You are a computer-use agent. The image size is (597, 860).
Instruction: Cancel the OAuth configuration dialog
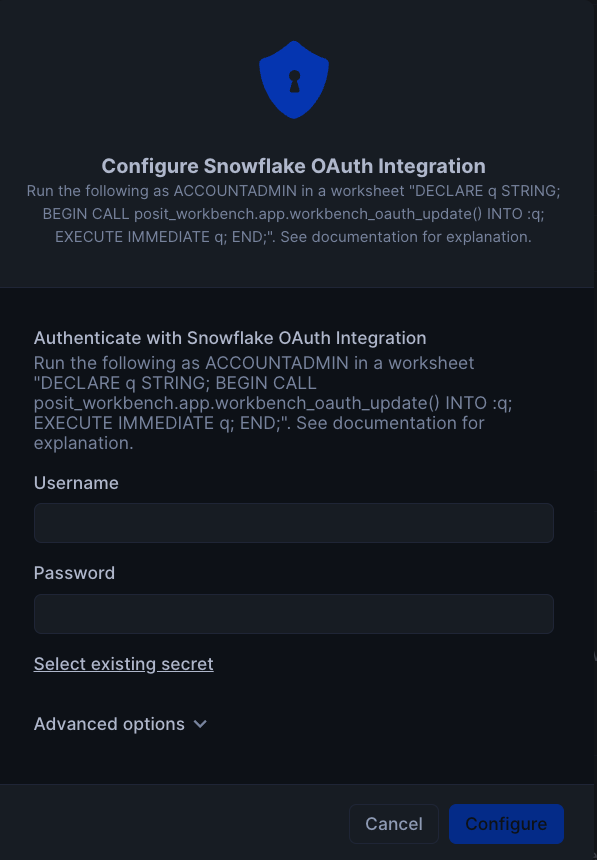(394, 824)
